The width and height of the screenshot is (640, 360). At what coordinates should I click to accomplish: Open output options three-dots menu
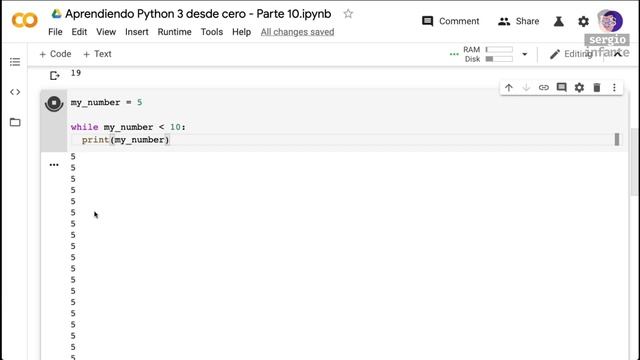pyautogui.click(x=54, y=165)
